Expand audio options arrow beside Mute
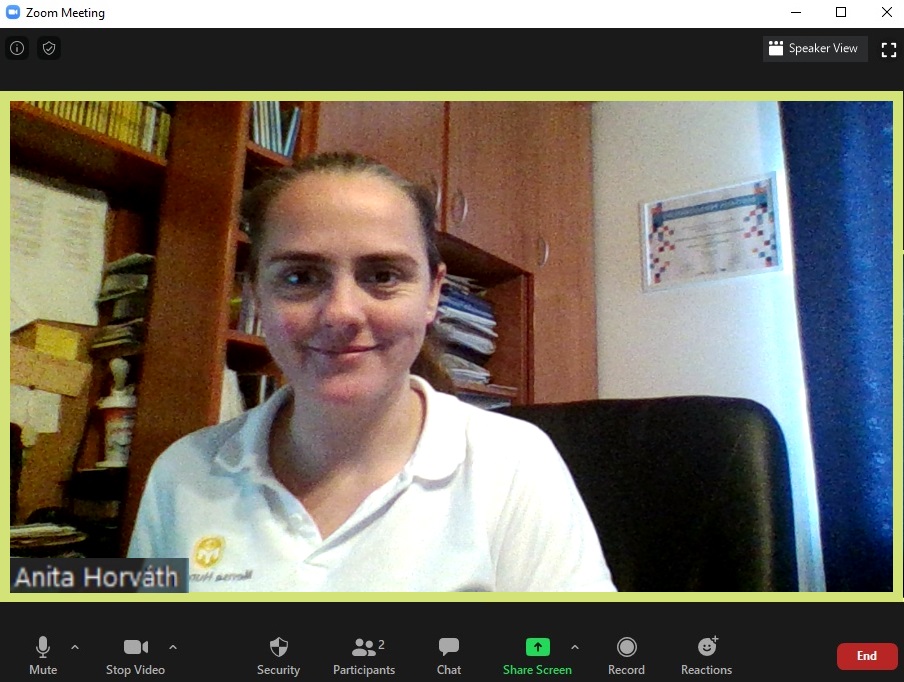The height and width of the screenshot is (682, 904). [x=75, y=647]
